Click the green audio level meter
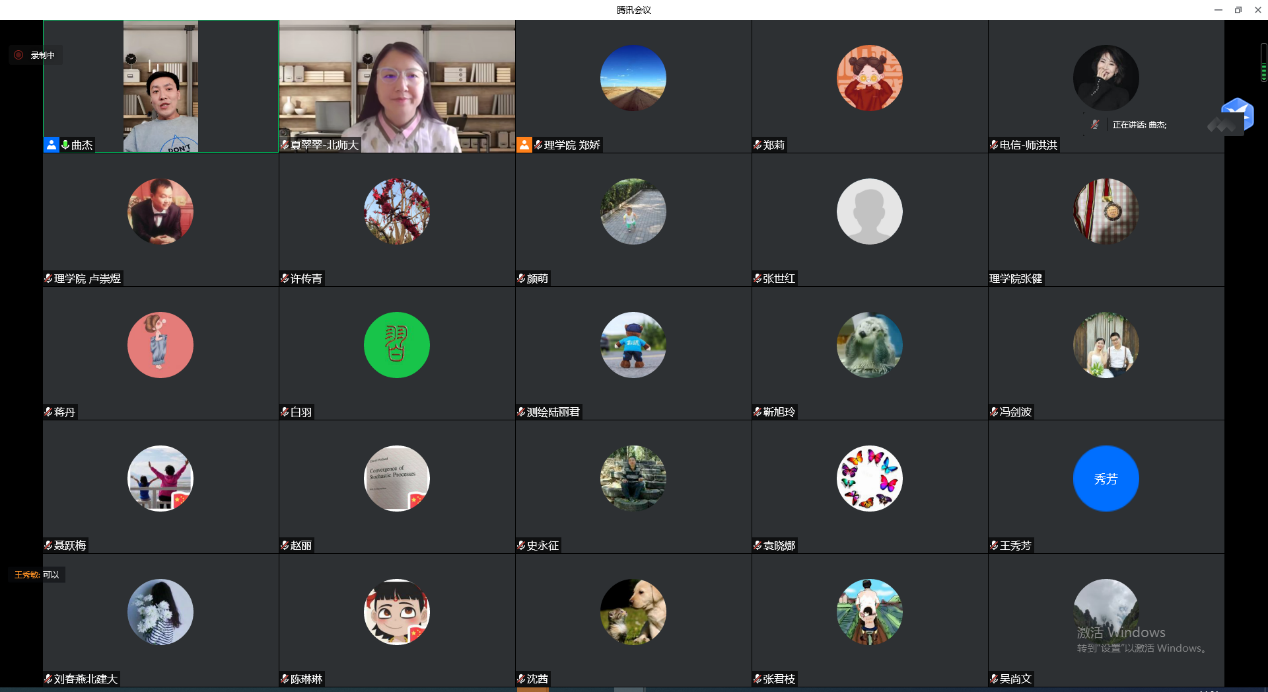The image size is (1268, 692). point(1263,62)
